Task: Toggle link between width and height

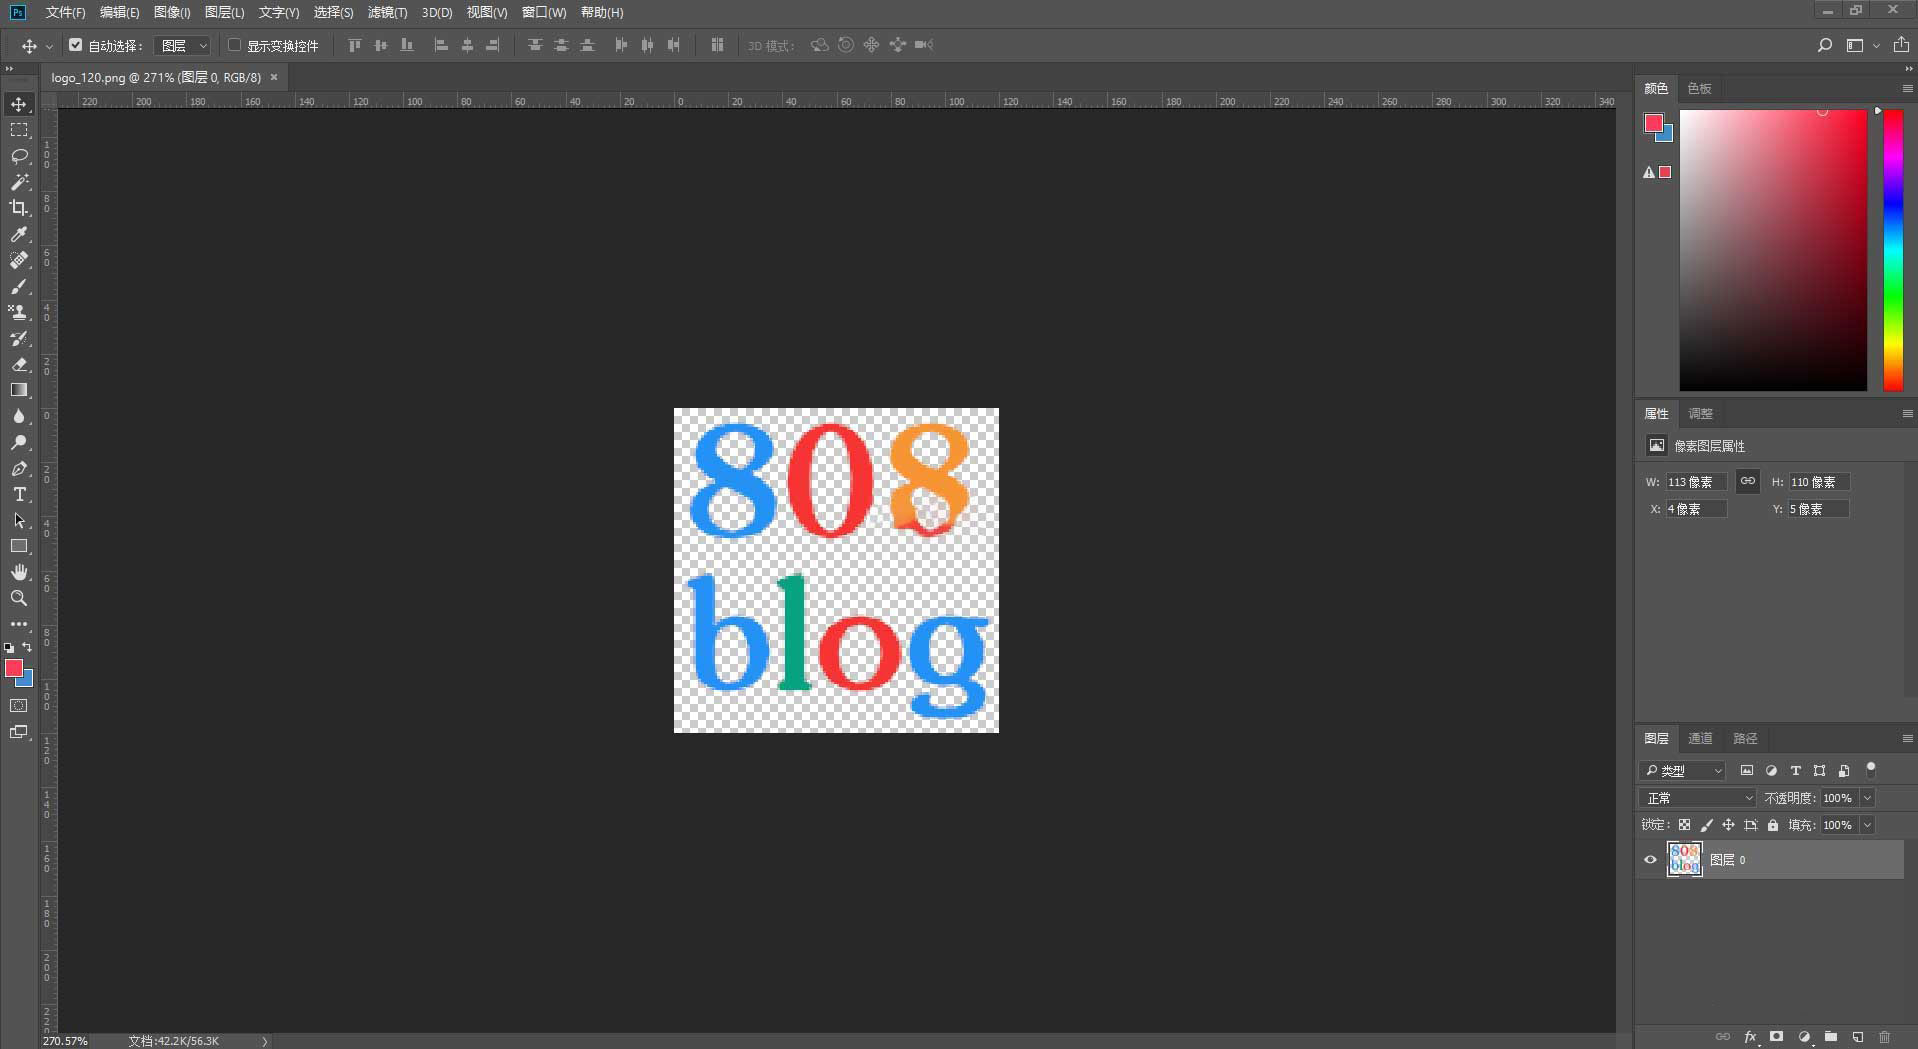Action: click(1747, 481)
